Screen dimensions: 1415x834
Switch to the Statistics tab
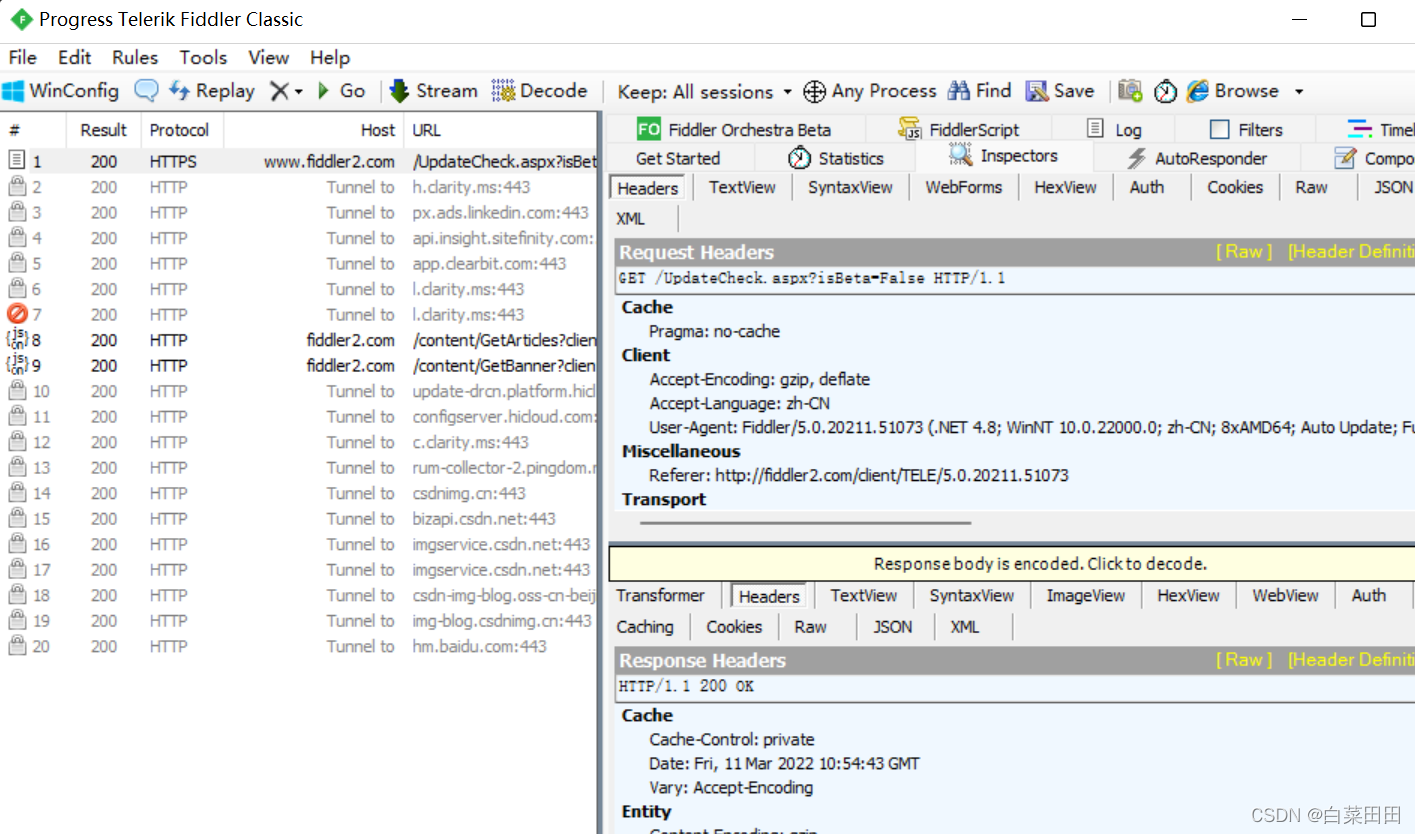tap(837, 158)
